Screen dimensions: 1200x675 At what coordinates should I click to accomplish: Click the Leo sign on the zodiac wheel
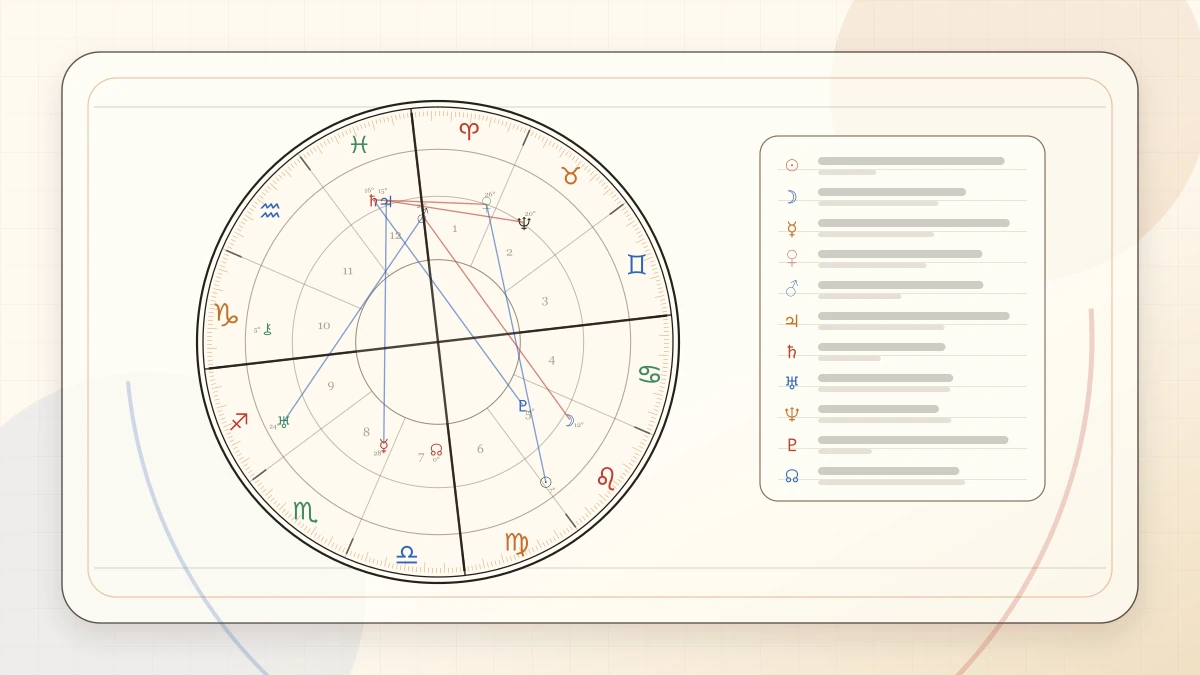coord(606,477)
